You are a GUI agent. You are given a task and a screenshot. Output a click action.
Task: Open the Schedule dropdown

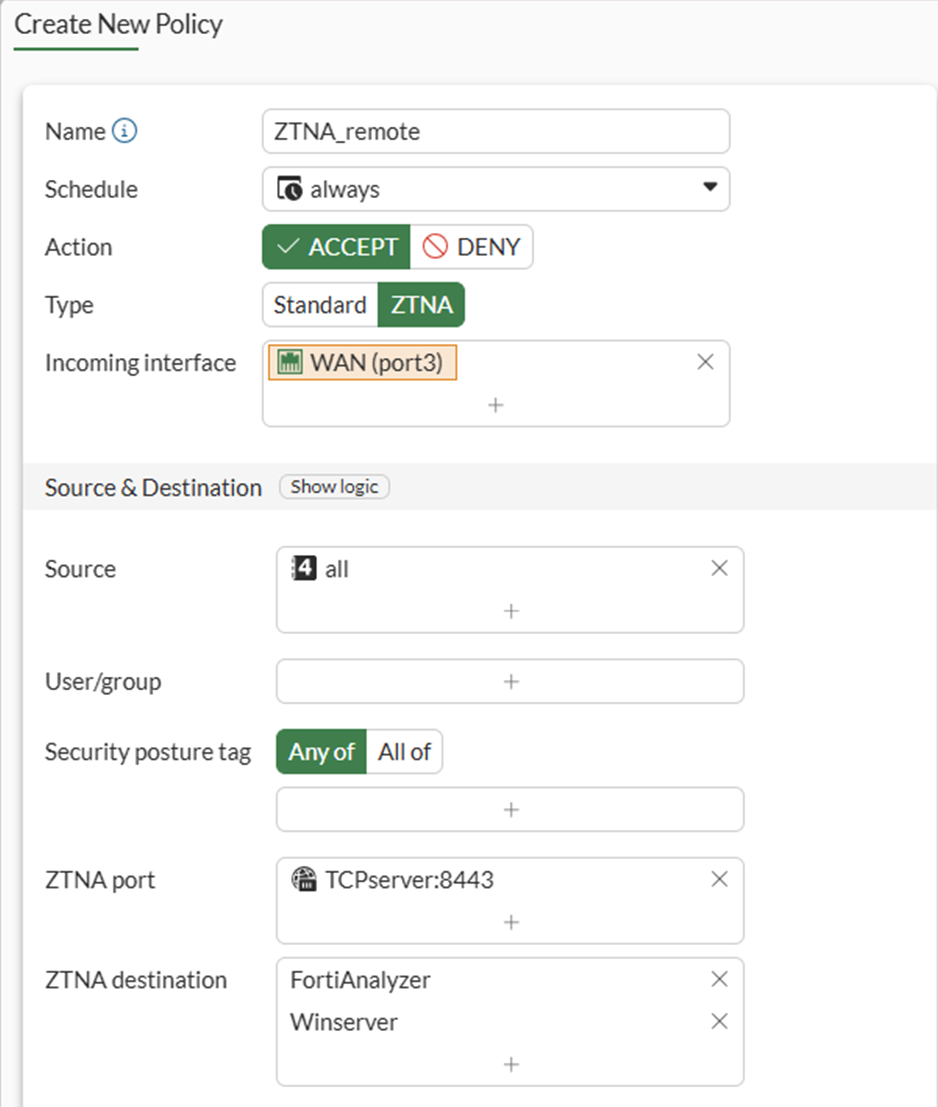(x=496, y=189)
